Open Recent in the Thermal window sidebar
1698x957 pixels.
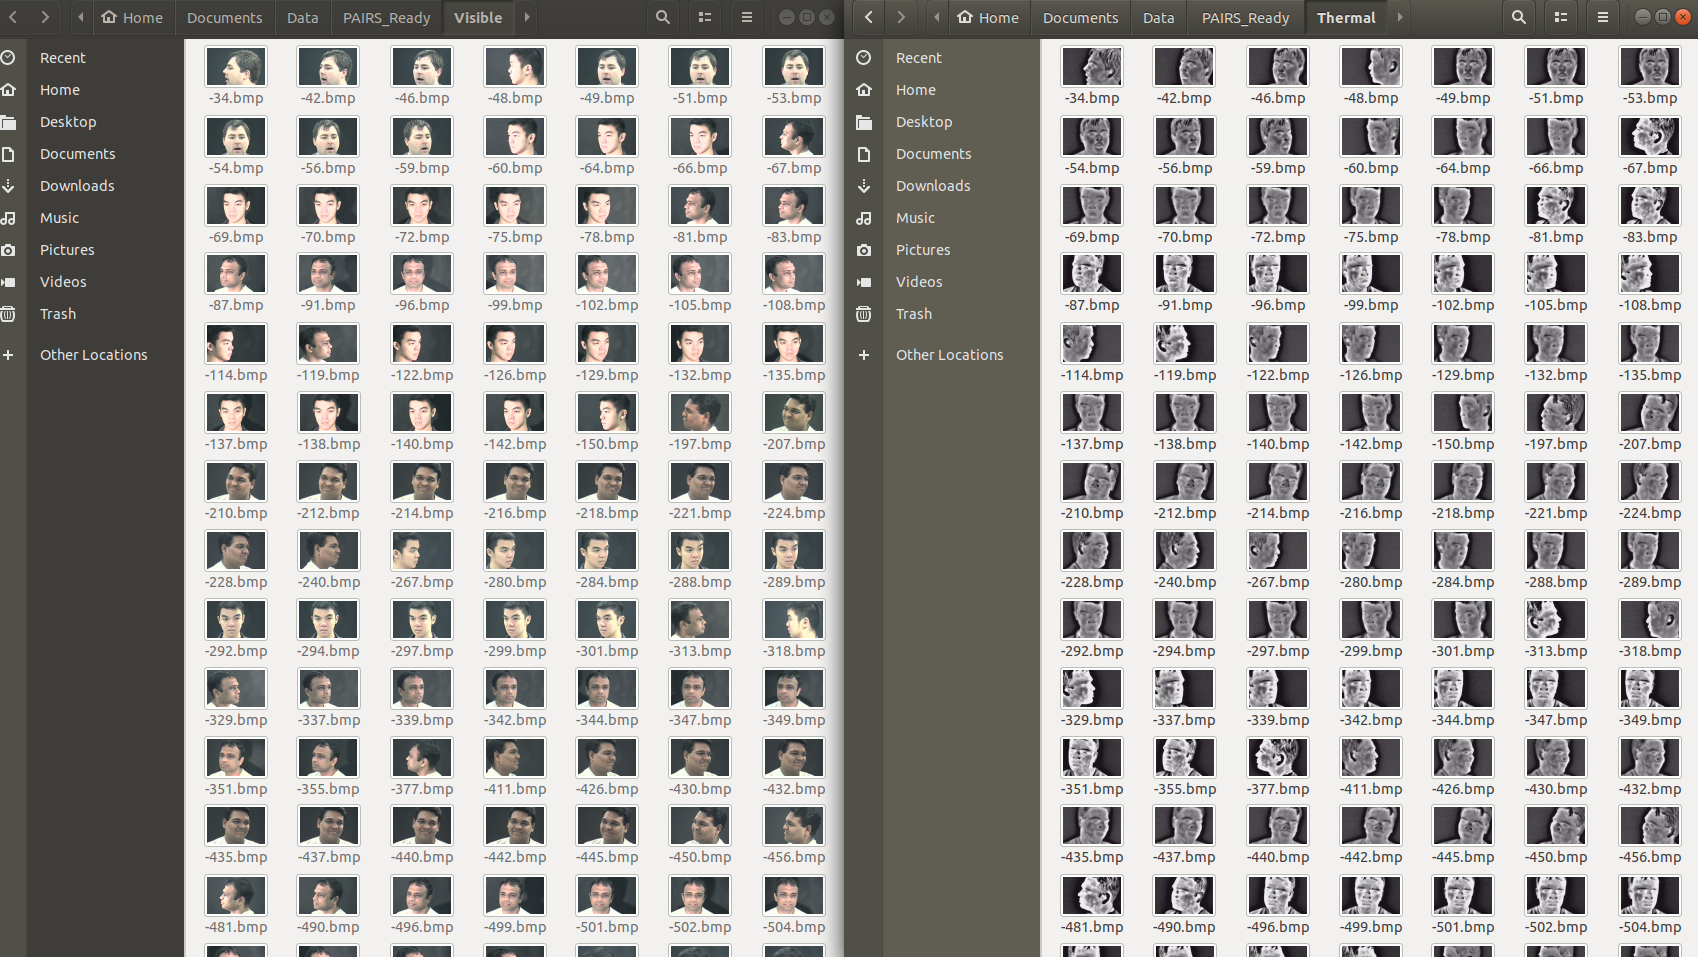pyautogui.click(x=918, y=58)
